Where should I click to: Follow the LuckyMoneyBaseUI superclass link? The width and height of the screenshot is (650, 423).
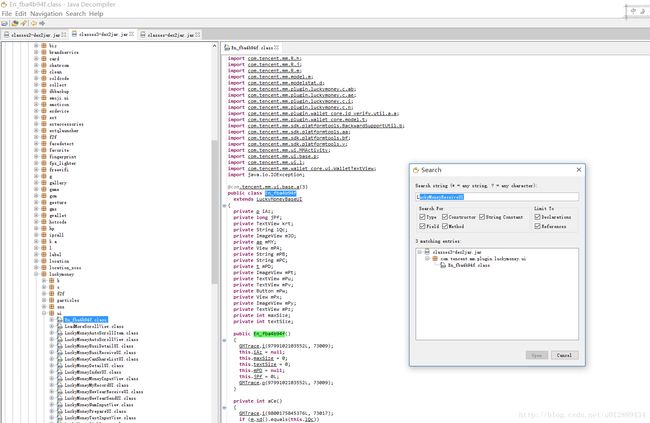click(x=279, y=199)
